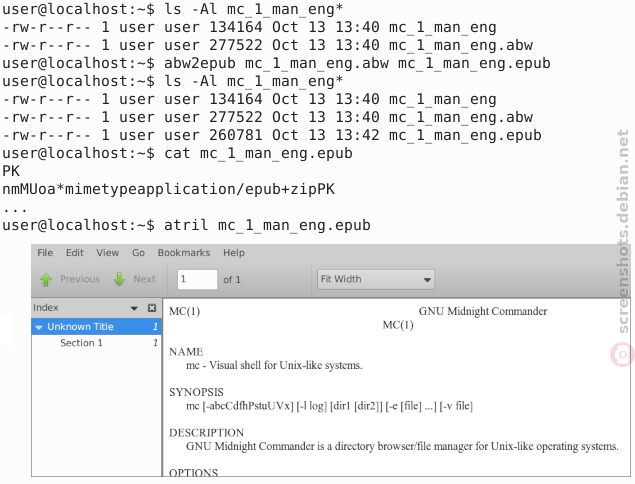This screenshot has height=484, width=635.
Task: Collapse the Unknown Title tree node
Action: (x=39, y=327)
